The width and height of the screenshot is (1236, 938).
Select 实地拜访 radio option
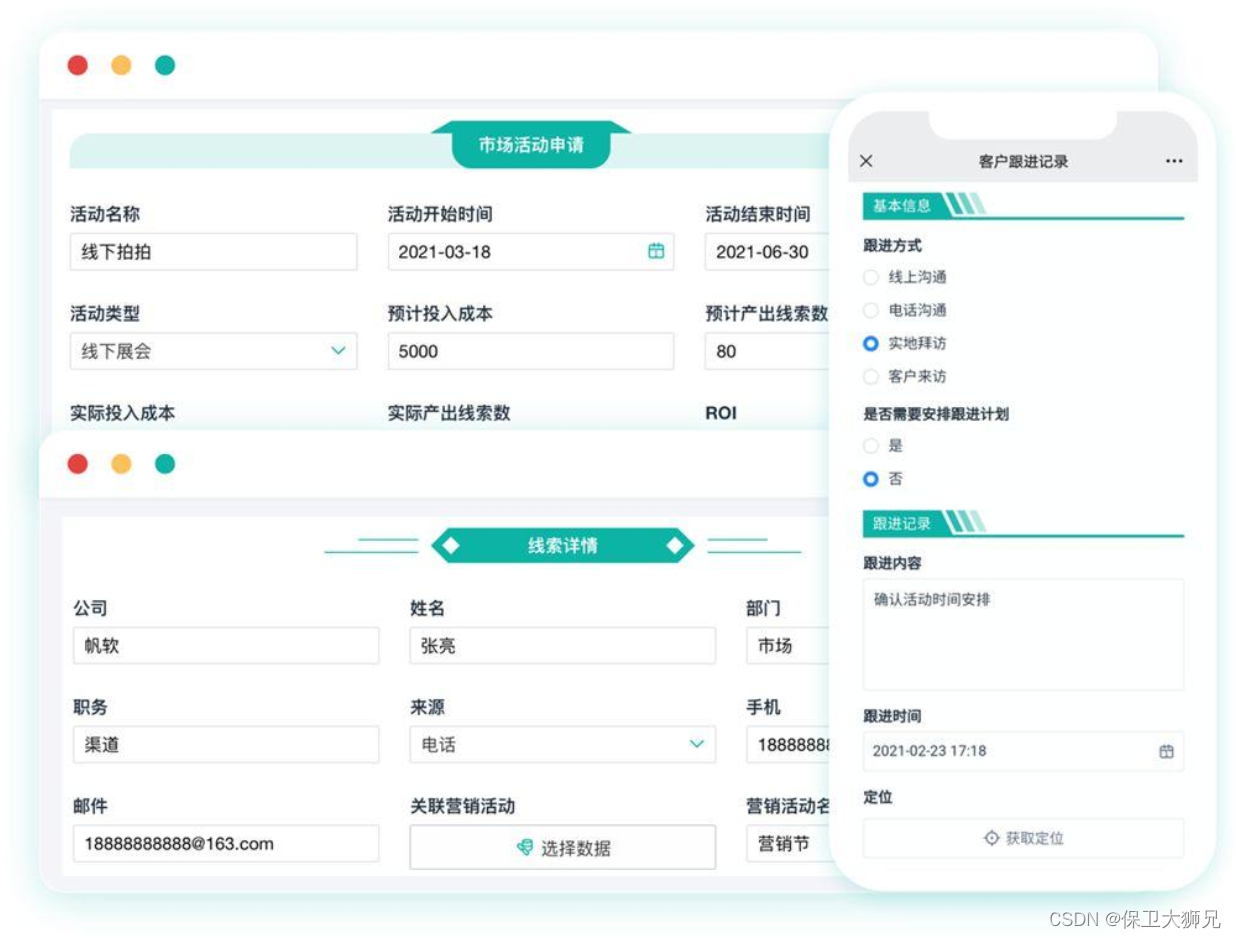871,343
